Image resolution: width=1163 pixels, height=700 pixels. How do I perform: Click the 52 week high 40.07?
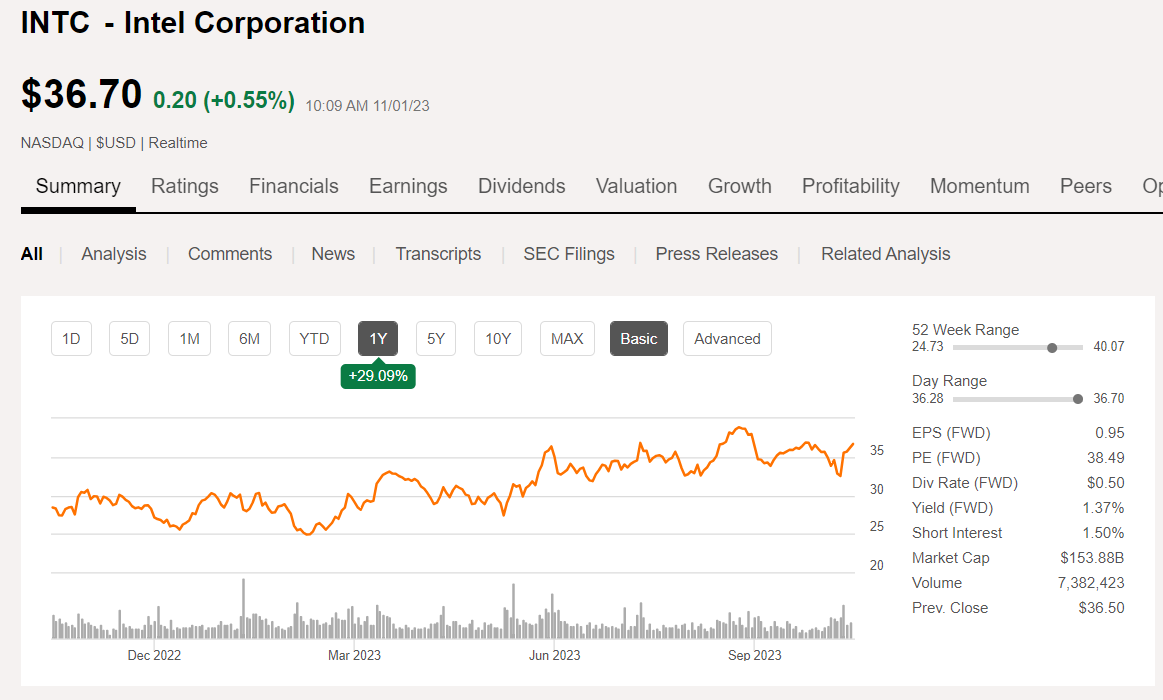click(1109, 347)
